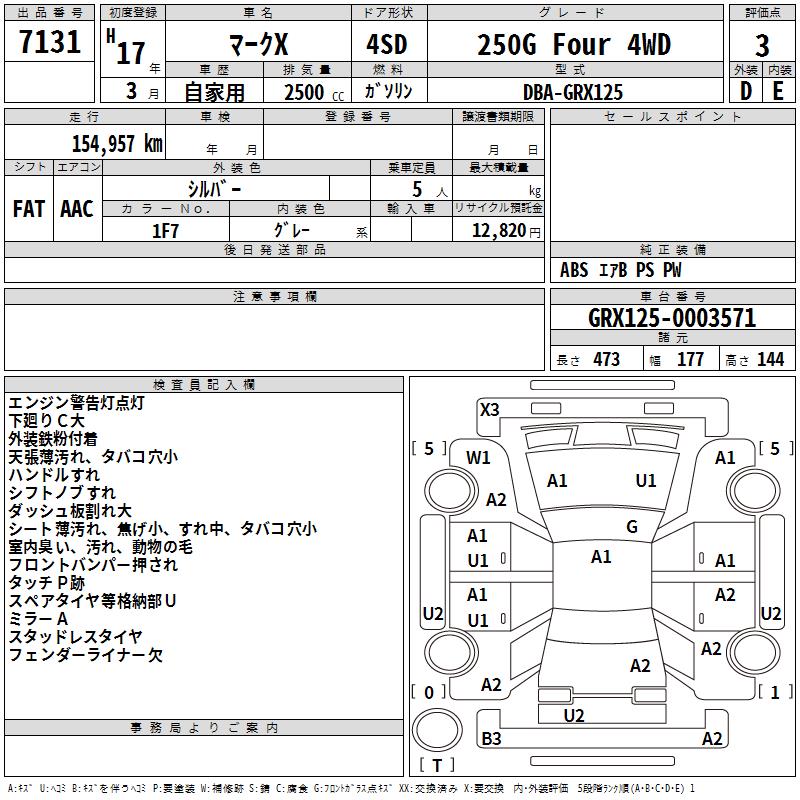Select note スタッドレスタイヤ
The width and height of the screenshot is (800, 800).
pos(75,637)
